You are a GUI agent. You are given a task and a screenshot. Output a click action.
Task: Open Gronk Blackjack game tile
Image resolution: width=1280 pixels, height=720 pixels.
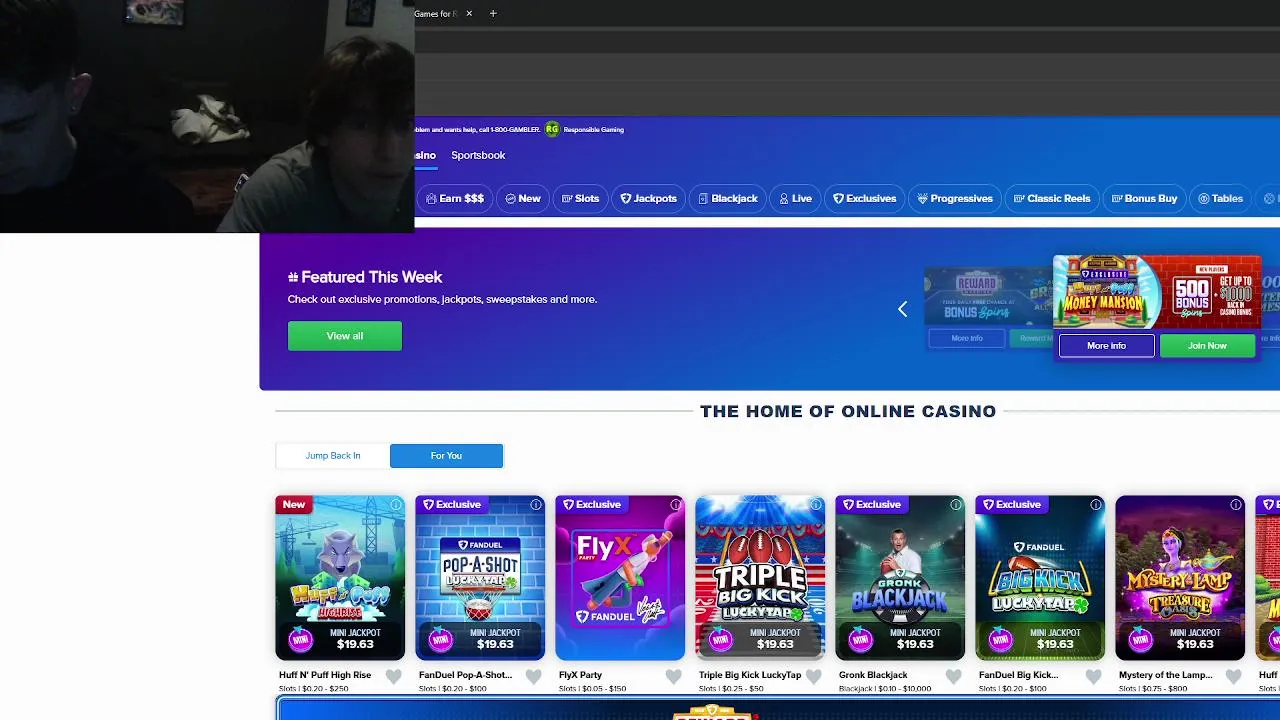pos(900,578)
